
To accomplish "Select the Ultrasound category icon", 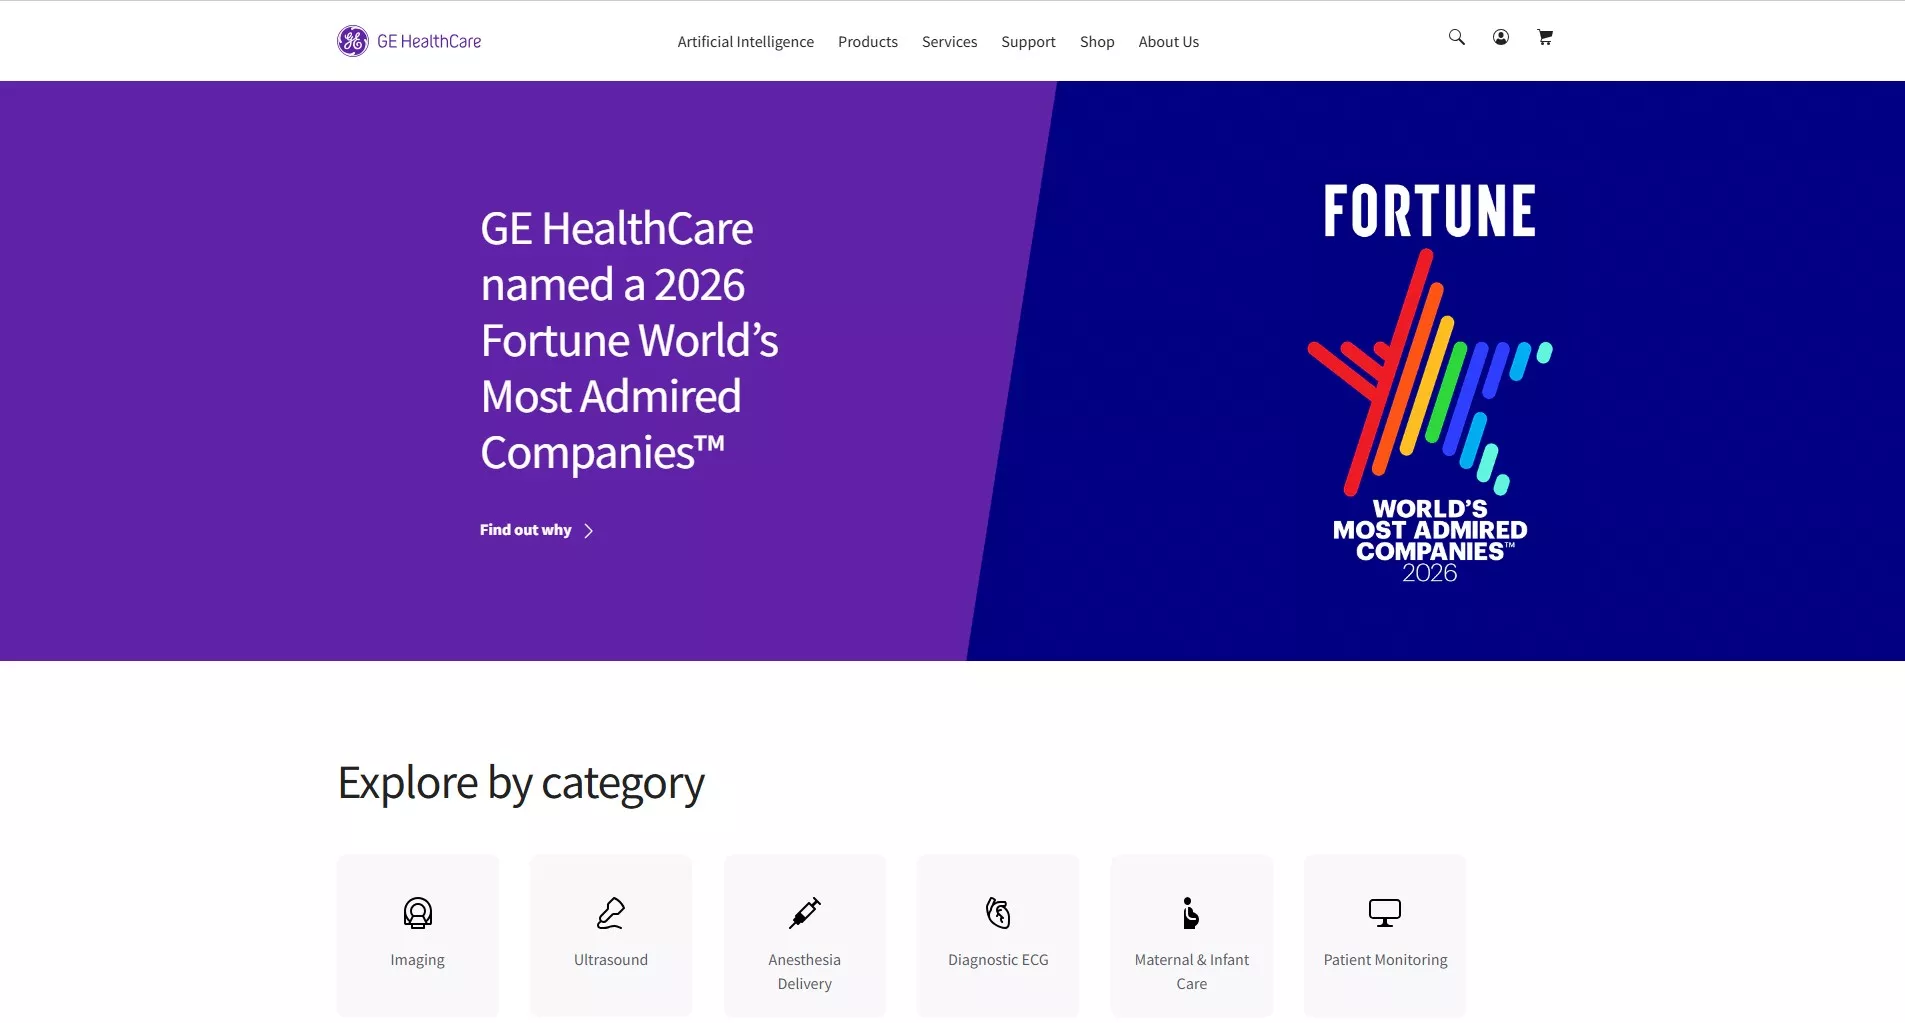I will click(610, 913).
